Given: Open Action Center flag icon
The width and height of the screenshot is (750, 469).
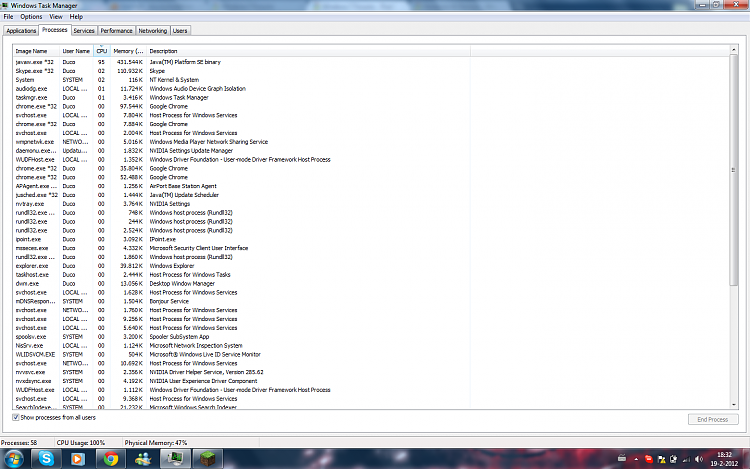Looking at the screenshot, I should (662, 459).
